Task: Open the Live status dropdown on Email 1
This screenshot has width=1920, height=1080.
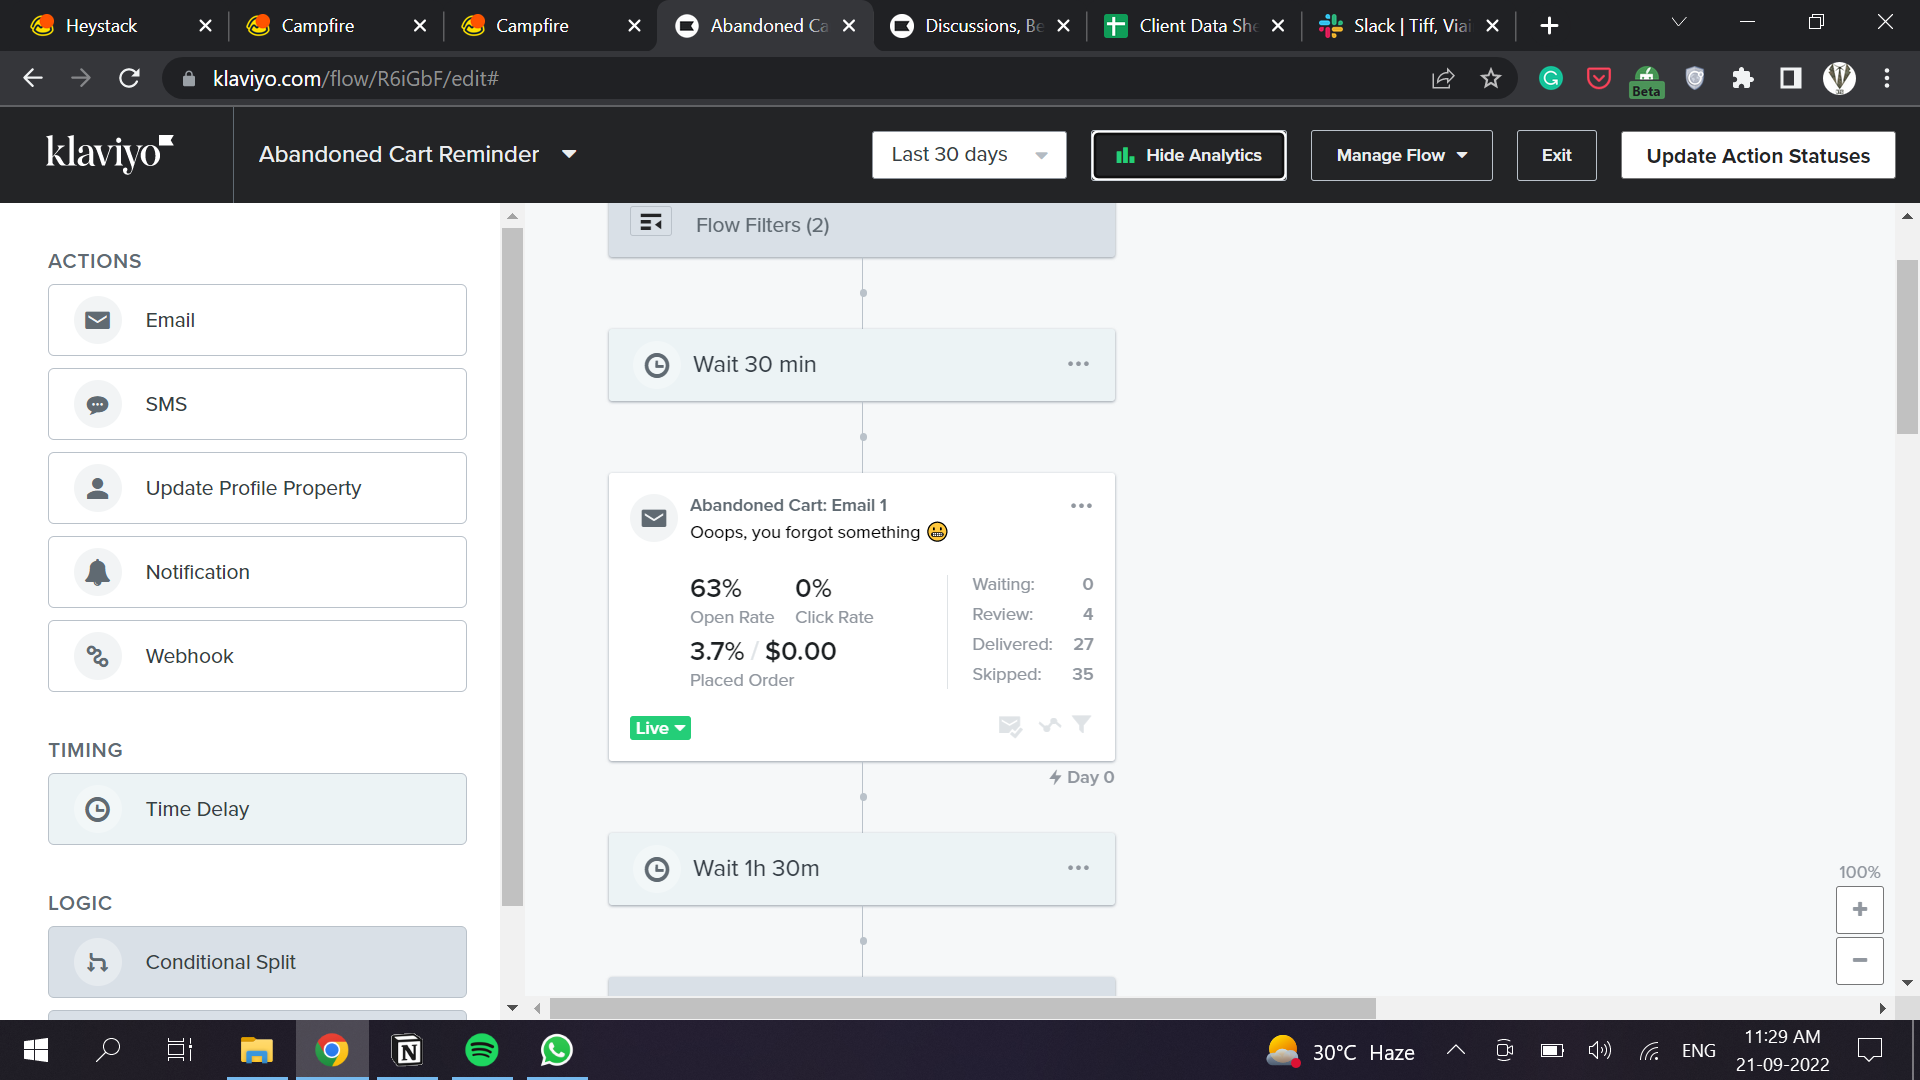Action: (660, 728)
